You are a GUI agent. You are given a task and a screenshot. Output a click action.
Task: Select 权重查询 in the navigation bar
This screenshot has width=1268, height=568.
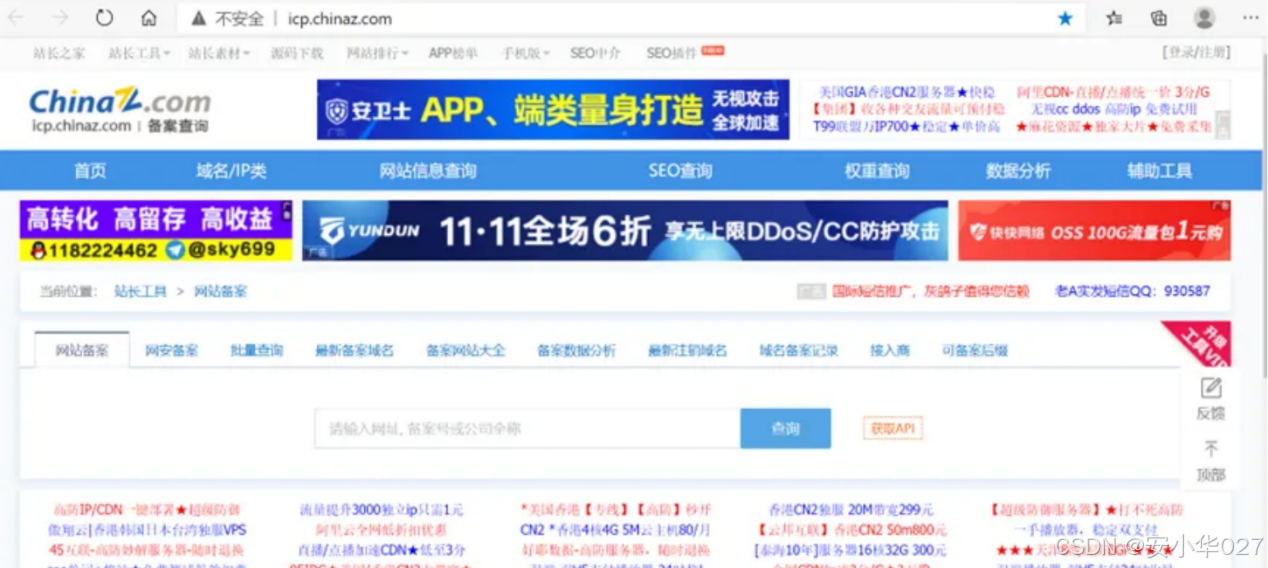click(877, 171)
